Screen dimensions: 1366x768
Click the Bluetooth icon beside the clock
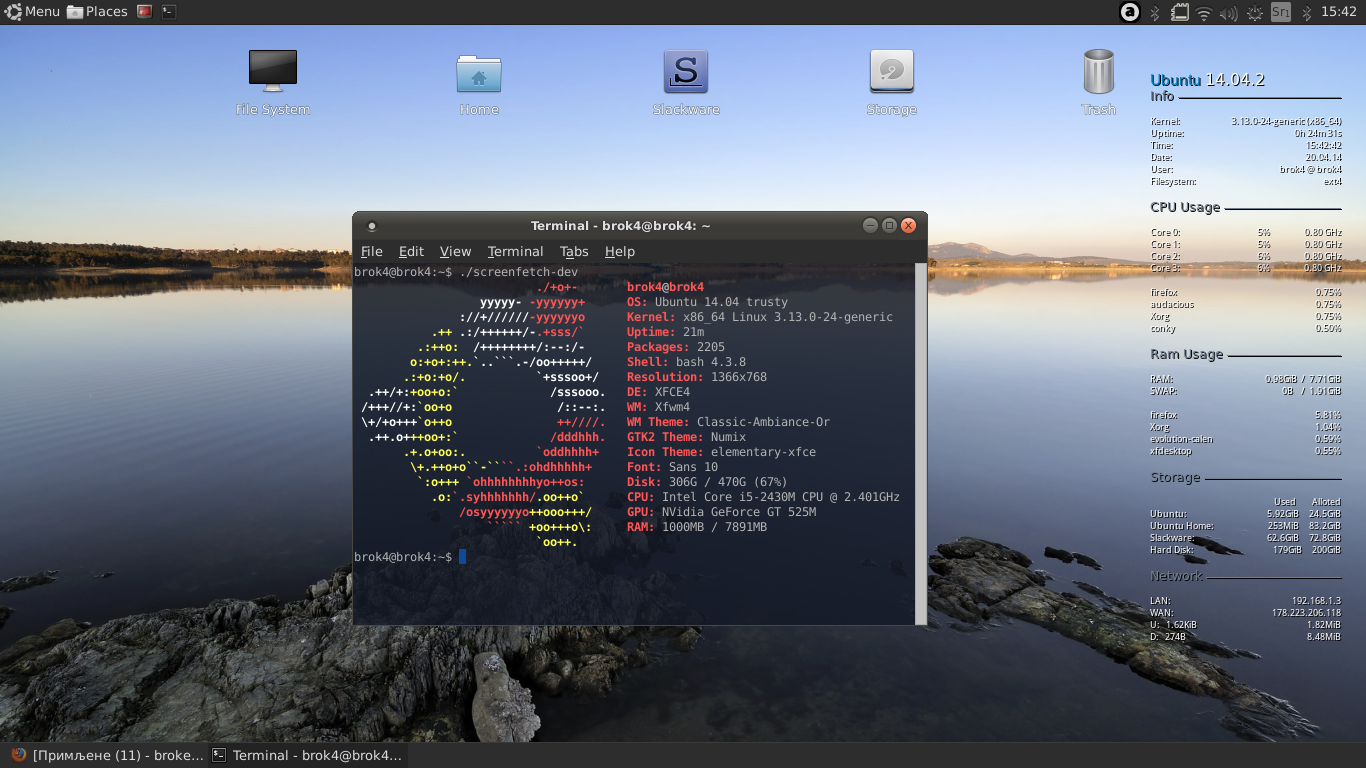1306,13
